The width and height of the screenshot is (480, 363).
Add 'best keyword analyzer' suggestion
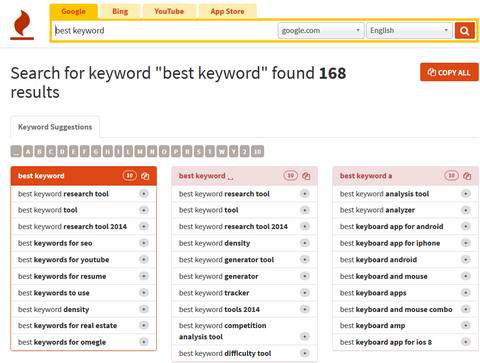click(x=466, y=210)
